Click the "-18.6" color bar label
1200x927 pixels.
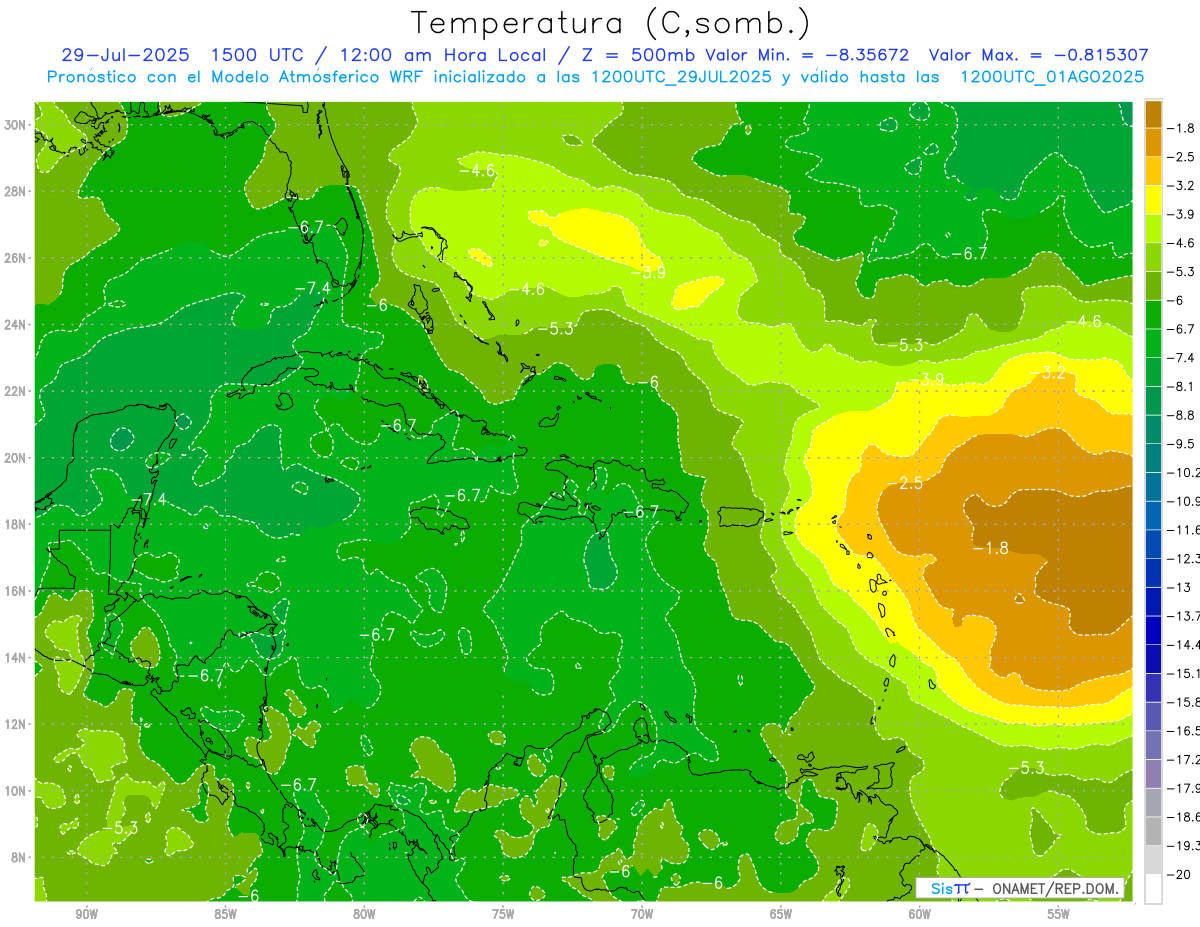[x=1185, y=817]
